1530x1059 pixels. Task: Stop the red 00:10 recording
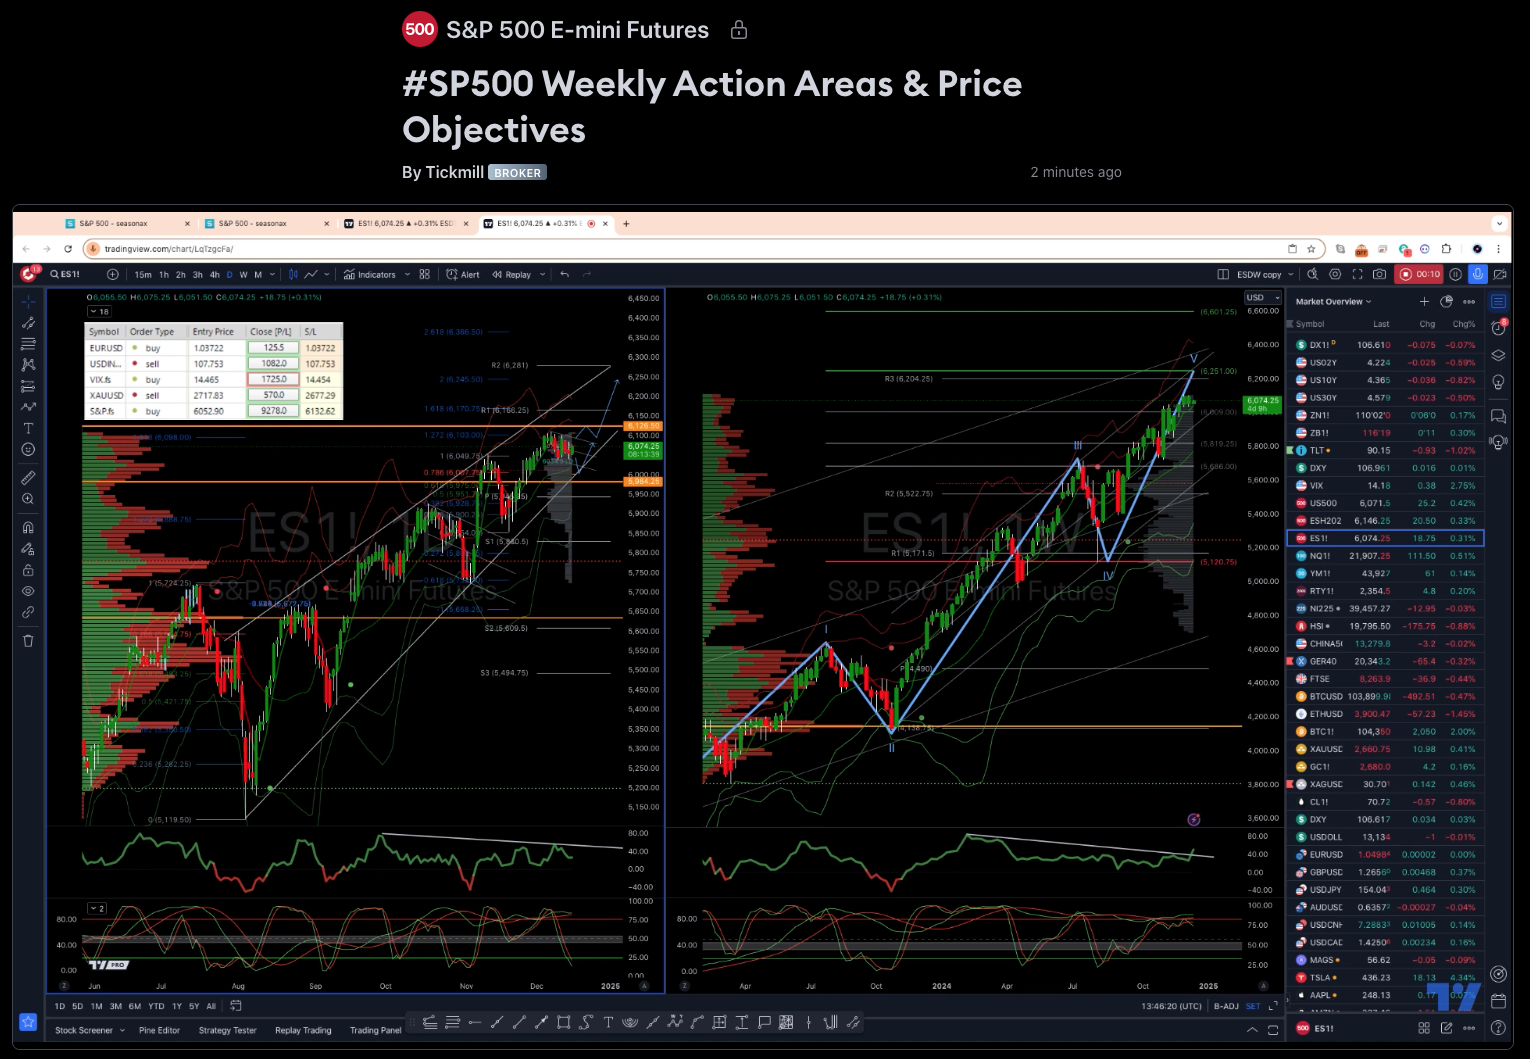[x=1420, y=274]
